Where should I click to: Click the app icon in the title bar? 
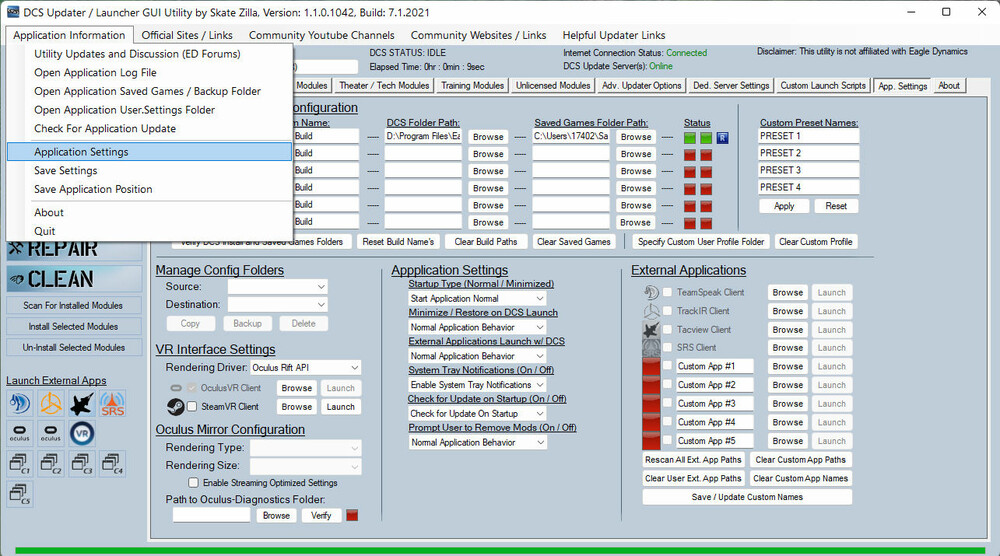pyautogui.click(x=13, y=12)
